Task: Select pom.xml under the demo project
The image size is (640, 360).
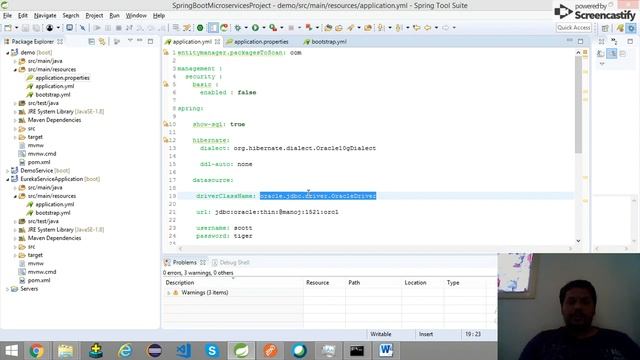Action: (x=39, y=162)
